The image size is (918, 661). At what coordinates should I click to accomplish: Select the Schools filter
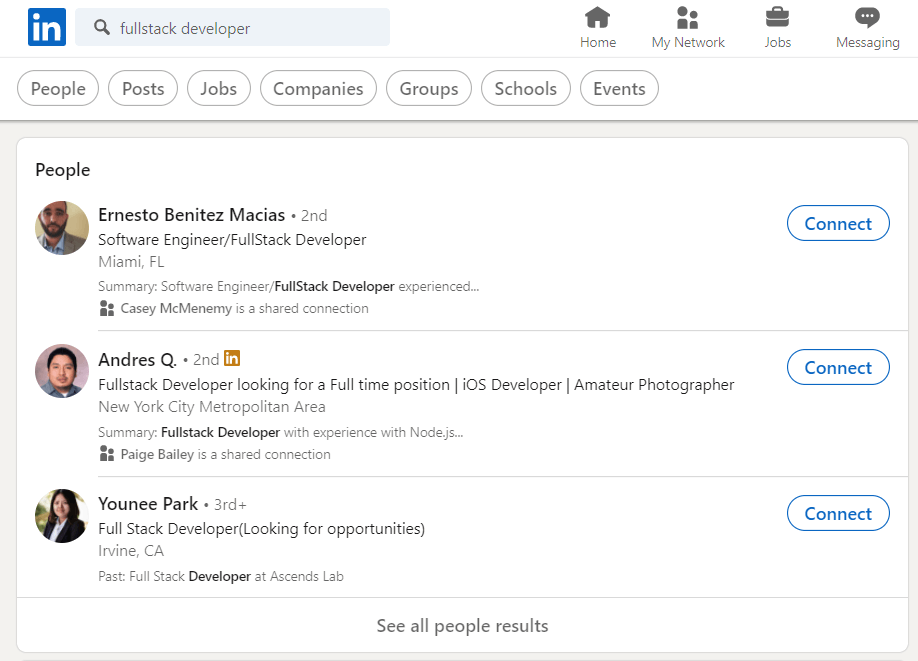(525, 89)
